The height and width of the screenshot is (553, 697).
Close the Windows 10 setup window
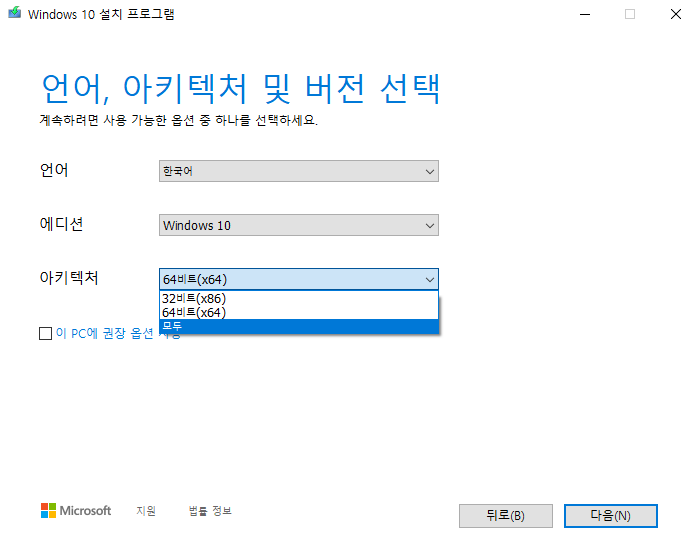click(676, 14)
